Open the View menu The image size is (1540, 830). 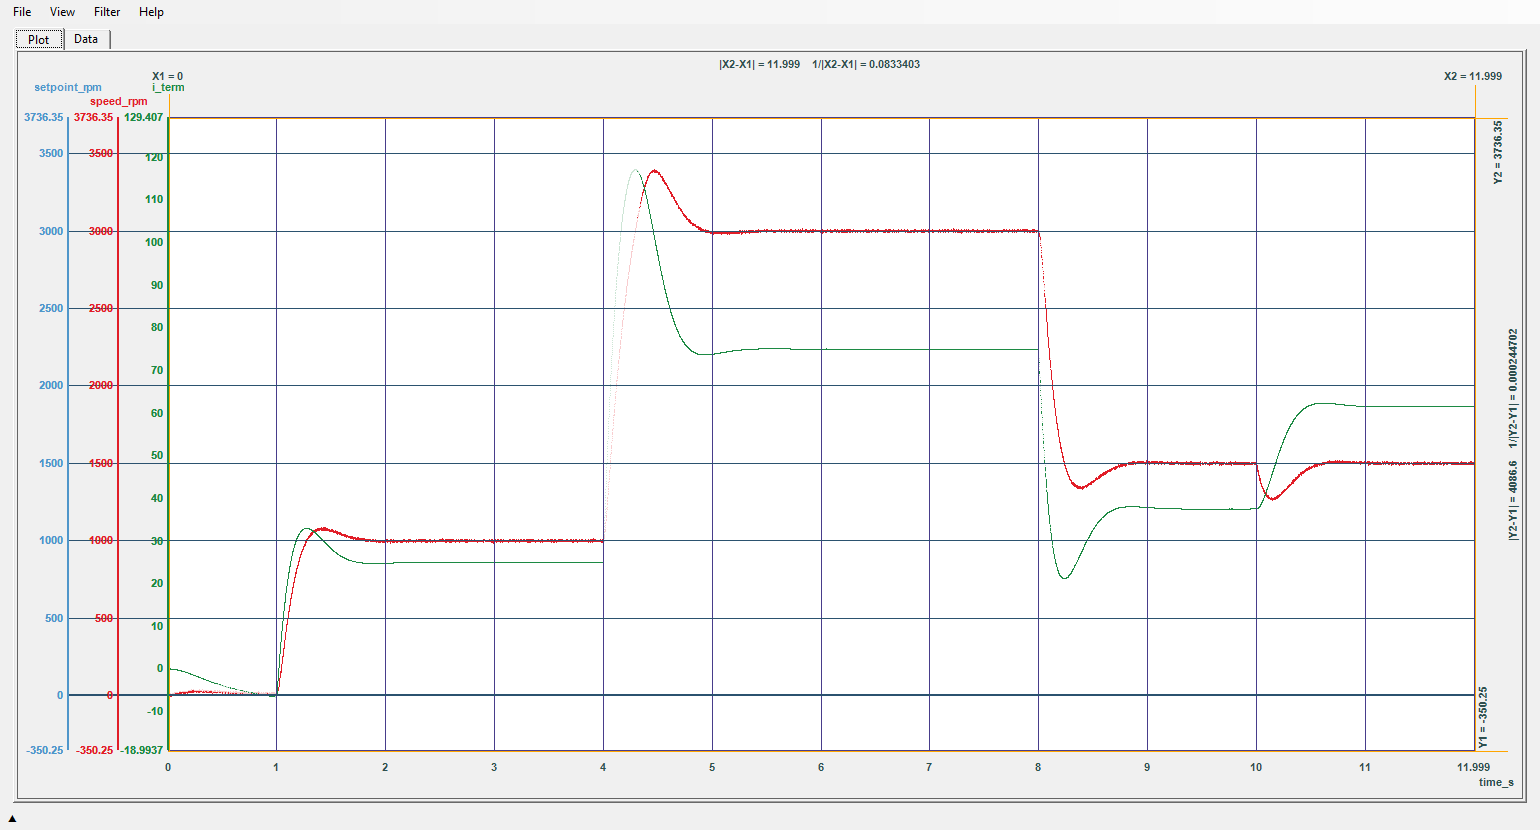pos(62,12)
